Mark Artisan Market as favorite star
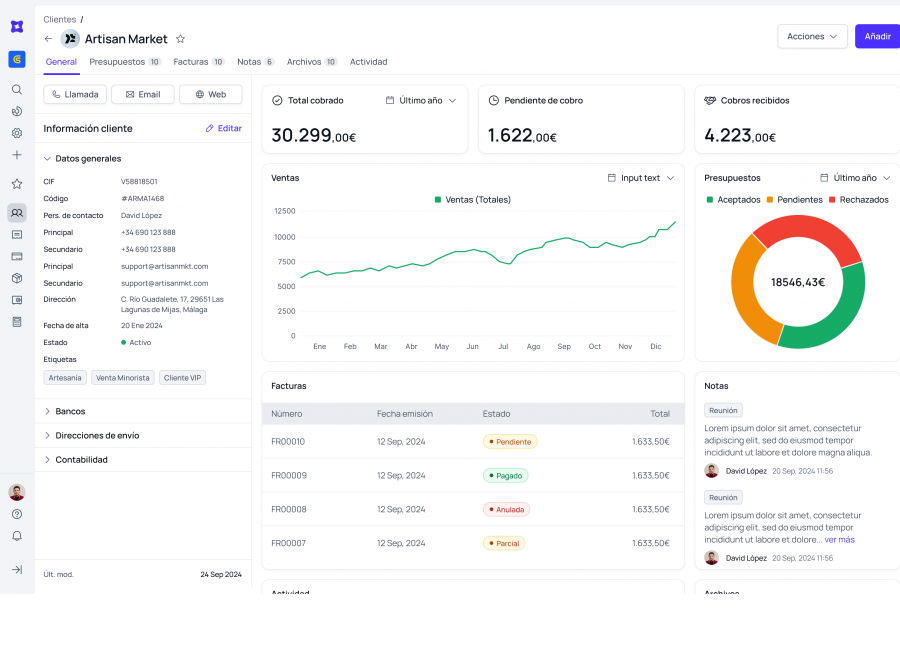 point(180,39)
